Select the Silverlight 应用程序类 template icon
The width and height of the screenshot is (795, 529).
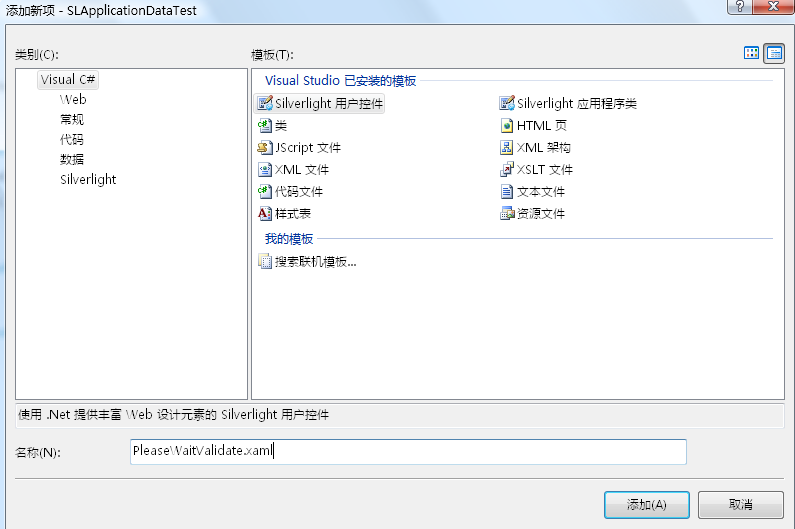tap(507, 103)
